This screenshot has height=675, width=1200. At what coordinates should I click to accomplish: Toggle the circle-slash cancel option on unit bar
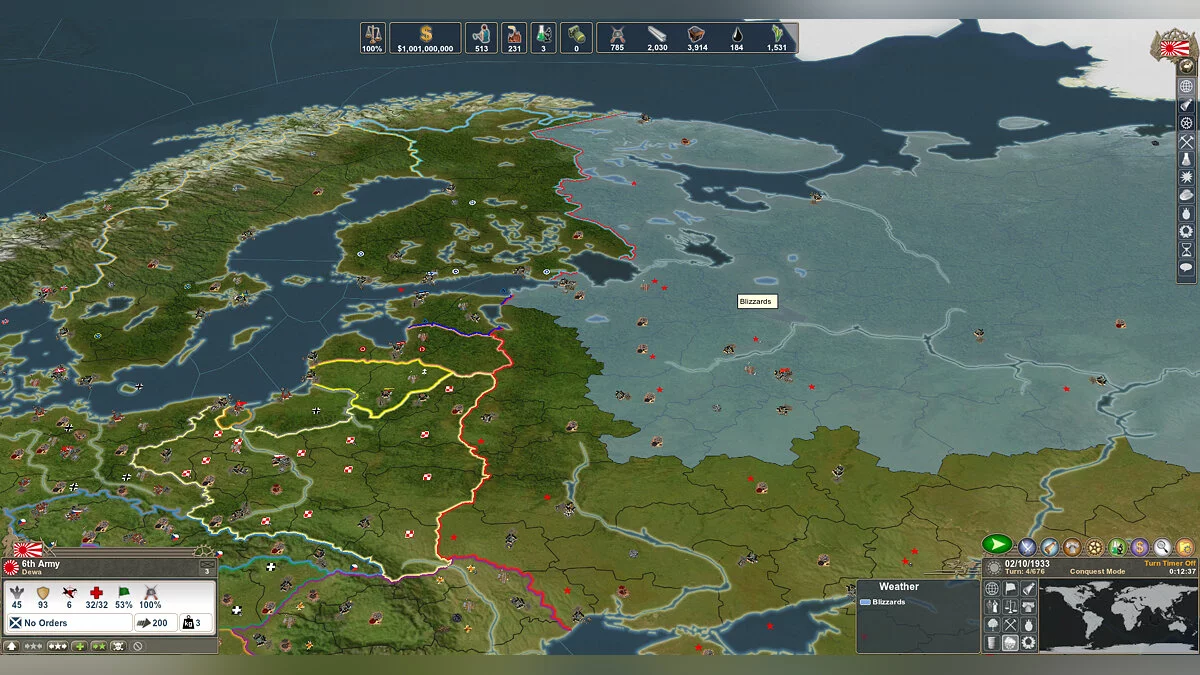pos(136,646)
